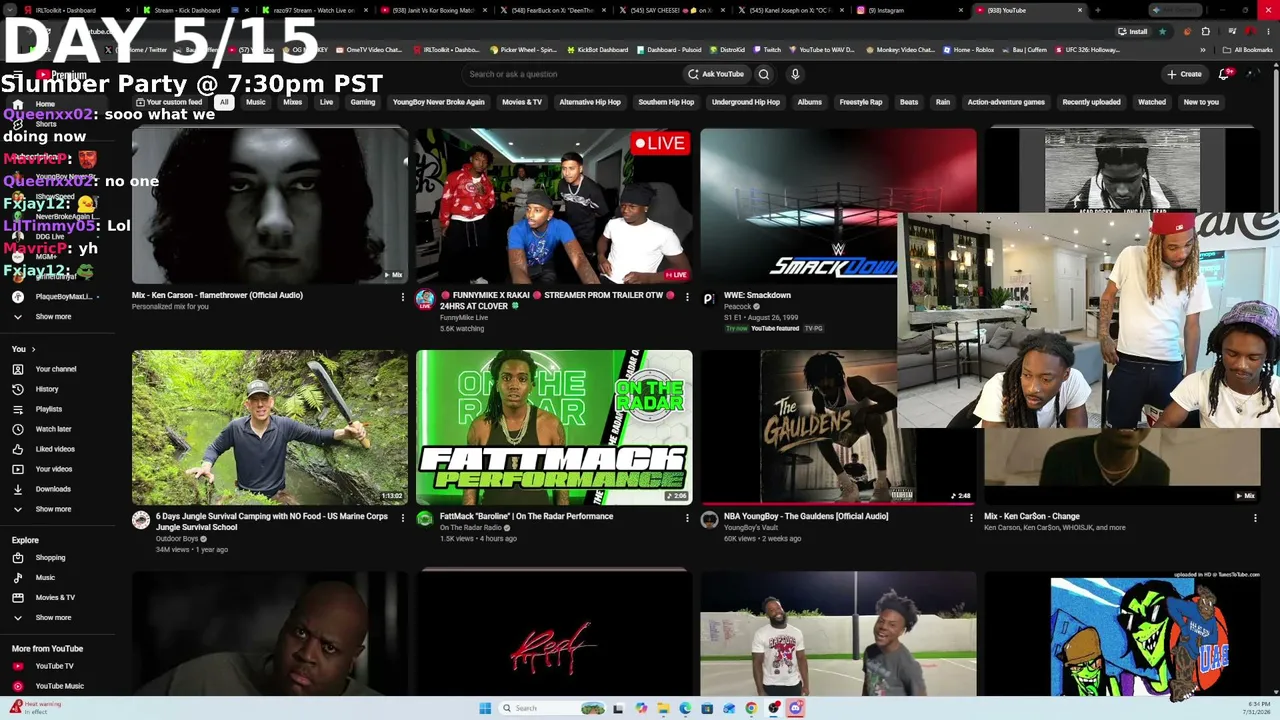Click the YouTube search field

coord(570,74)
